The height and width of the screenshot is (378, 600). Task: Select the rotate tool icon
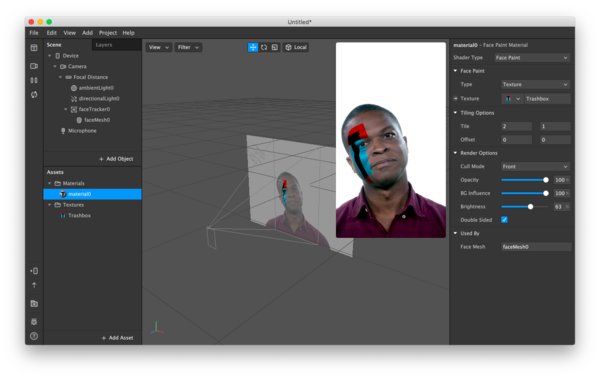click(264, 47)
